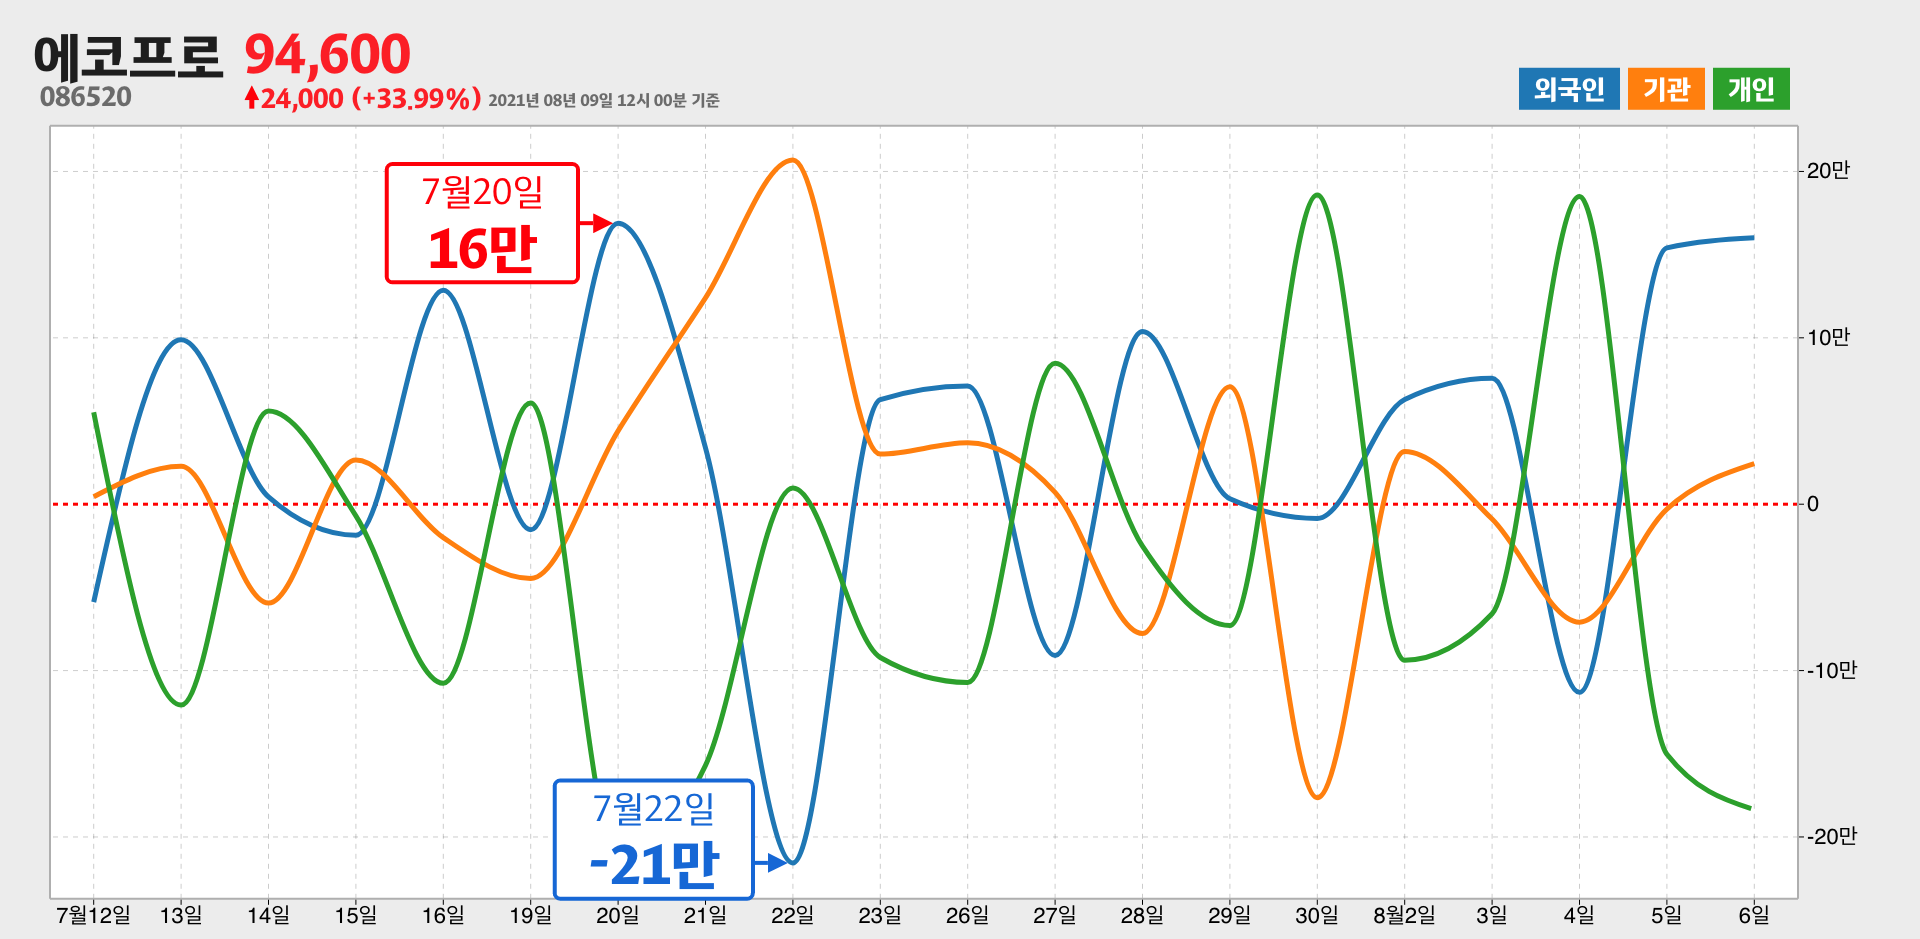
Task: Click the orange line trough at 30일
Action: pyautogui.click(x=1317, y=797)
